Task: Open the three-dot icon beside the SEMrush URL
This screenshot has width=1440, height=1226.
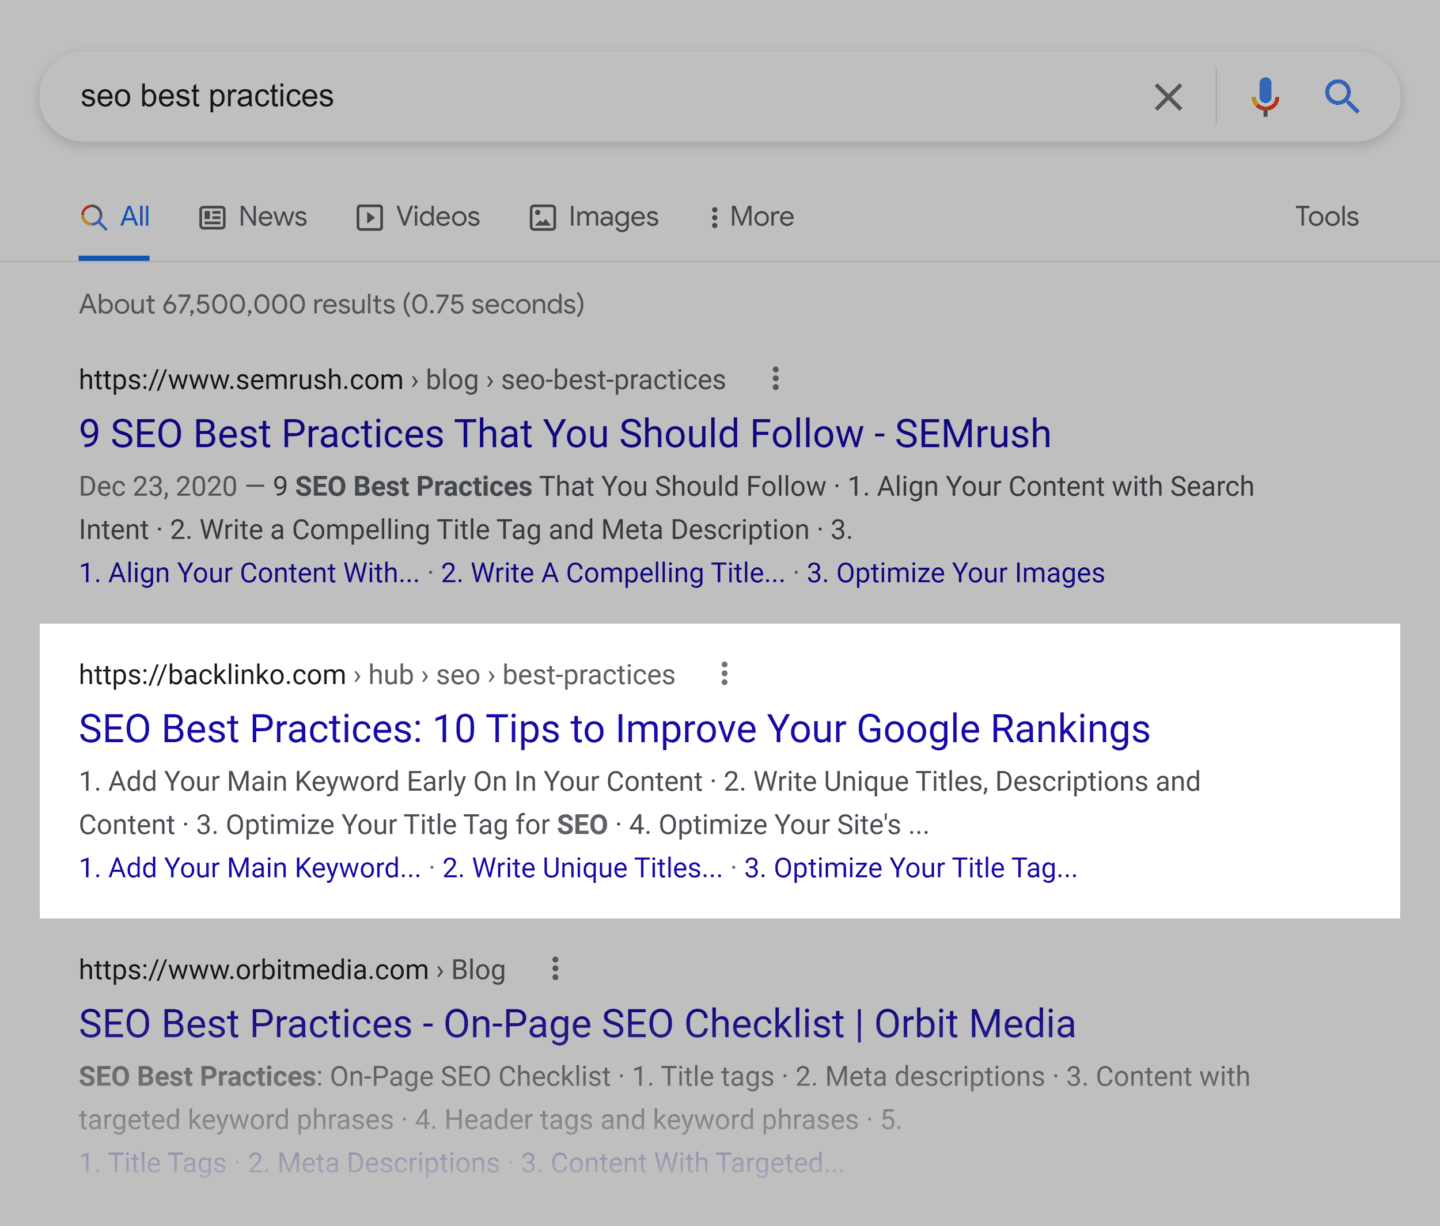Action: click(775, 379)
